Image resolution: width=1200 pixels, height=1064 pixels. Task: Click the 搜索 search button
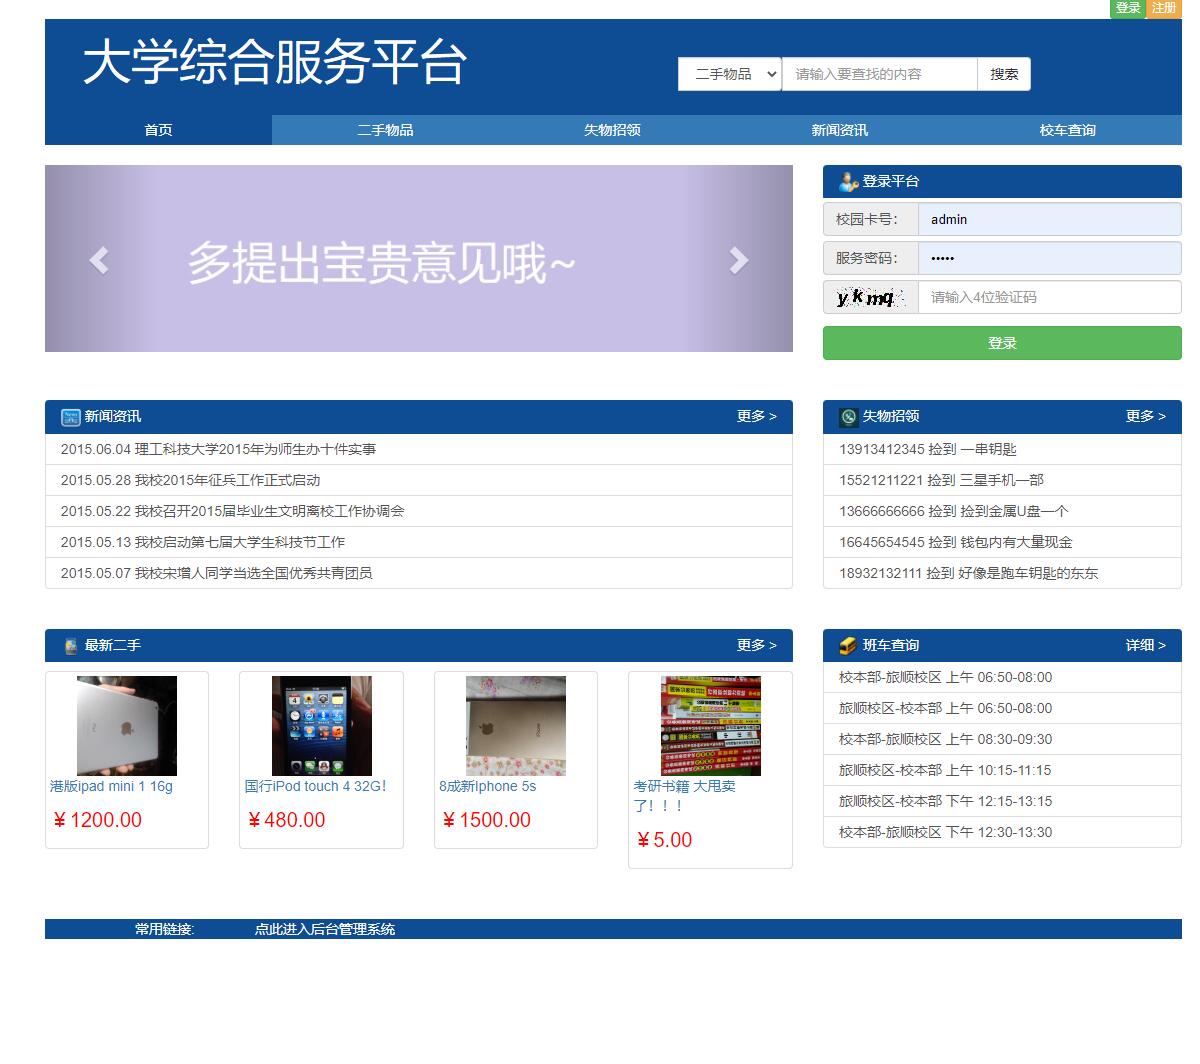[x=1003, y=74]
